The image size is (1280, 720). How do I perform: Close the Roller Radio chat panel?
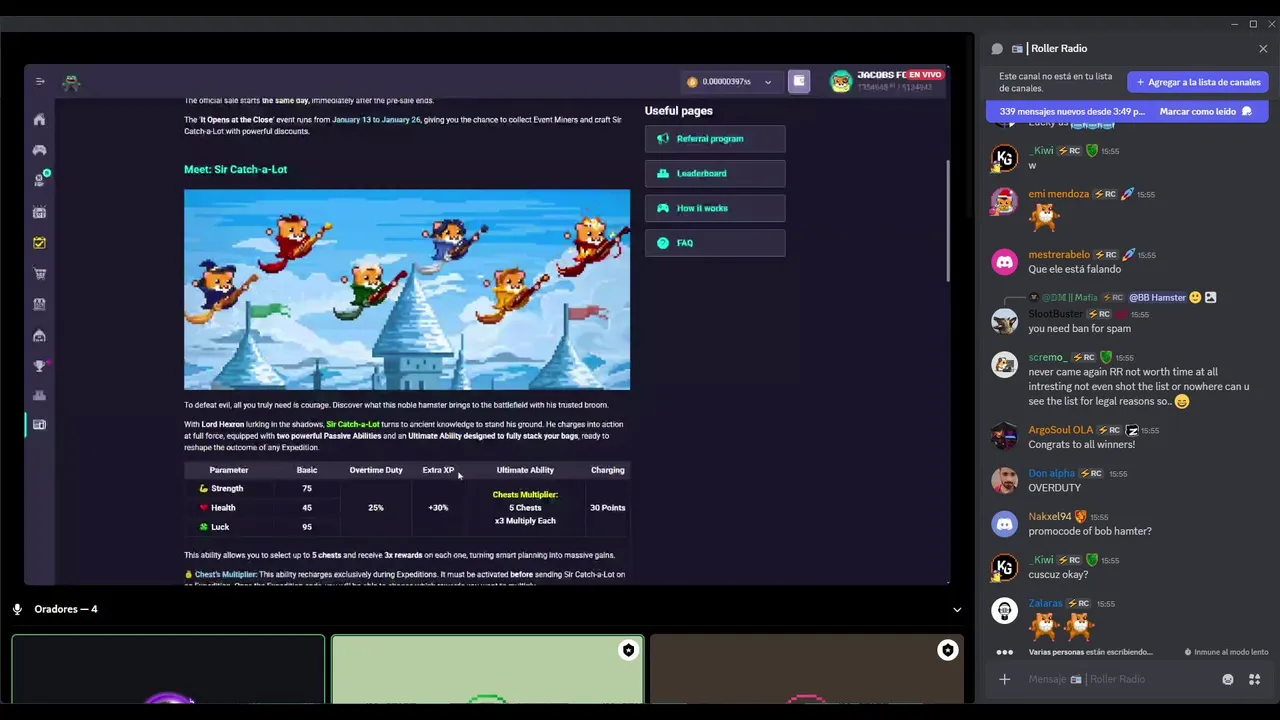click(1263, 49)
